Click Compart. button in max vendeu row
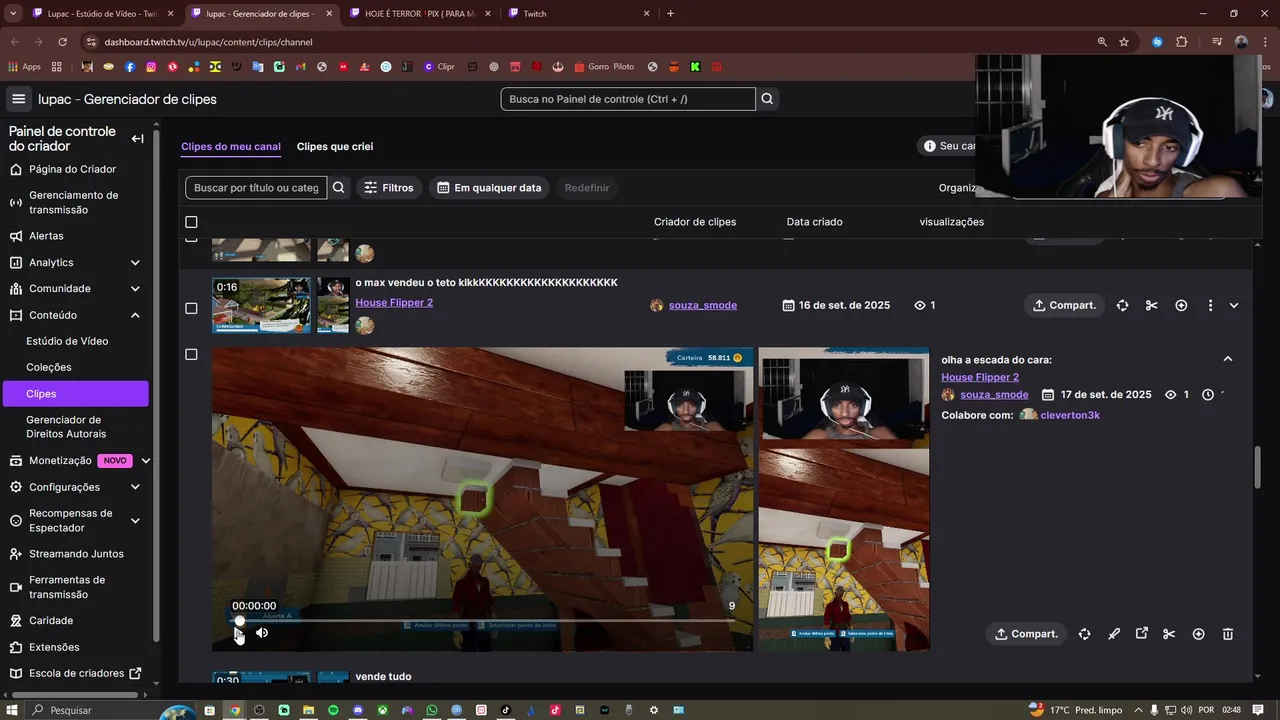Image resolution: width=1280 pixels, height=720 pixels. [1064, 305]
